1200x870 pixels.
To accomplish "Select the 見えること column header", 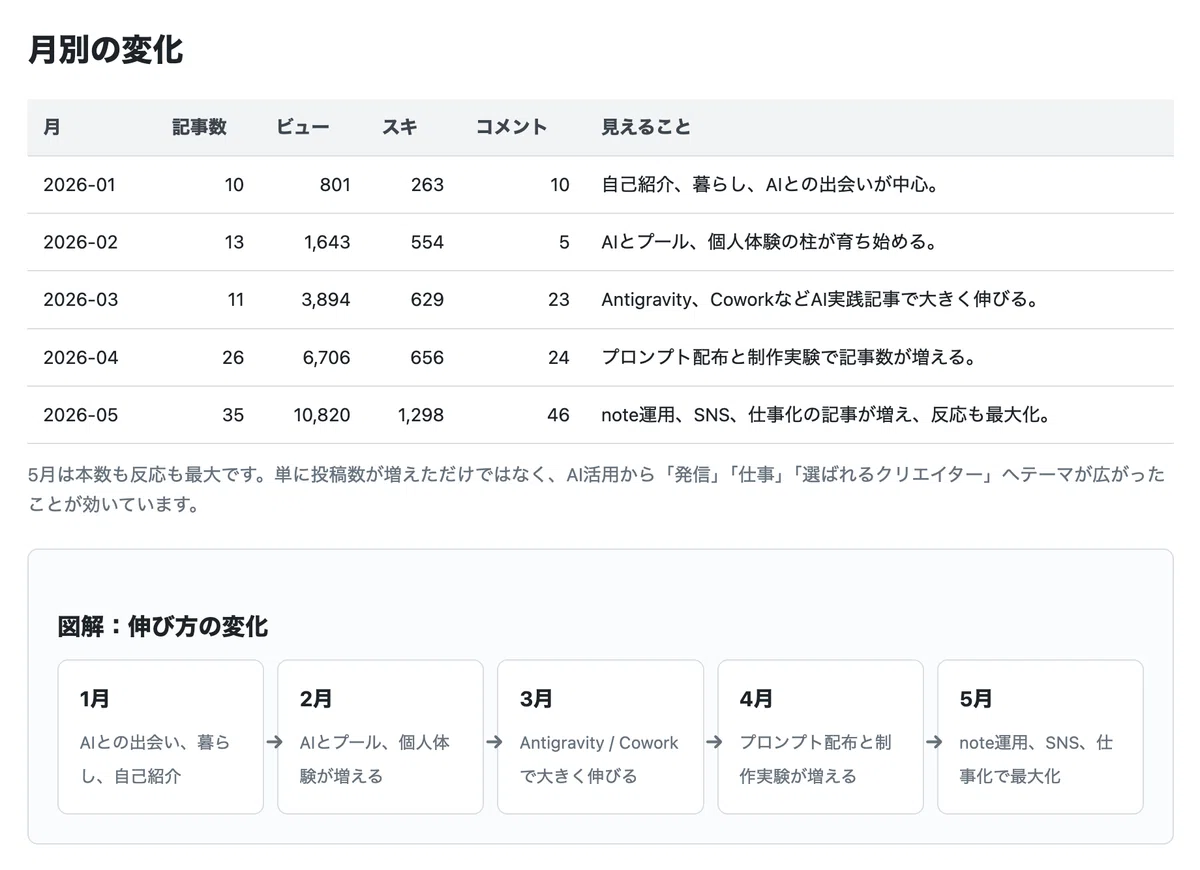I will 646,127.
